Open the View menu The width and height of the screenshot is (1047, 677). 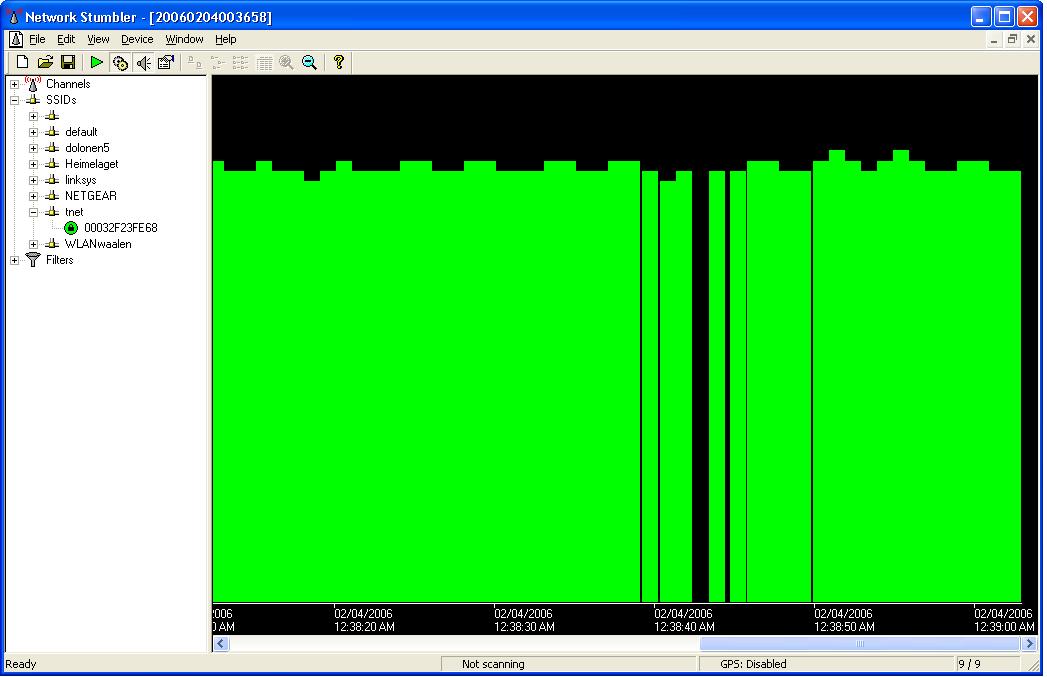pos(98,39)
